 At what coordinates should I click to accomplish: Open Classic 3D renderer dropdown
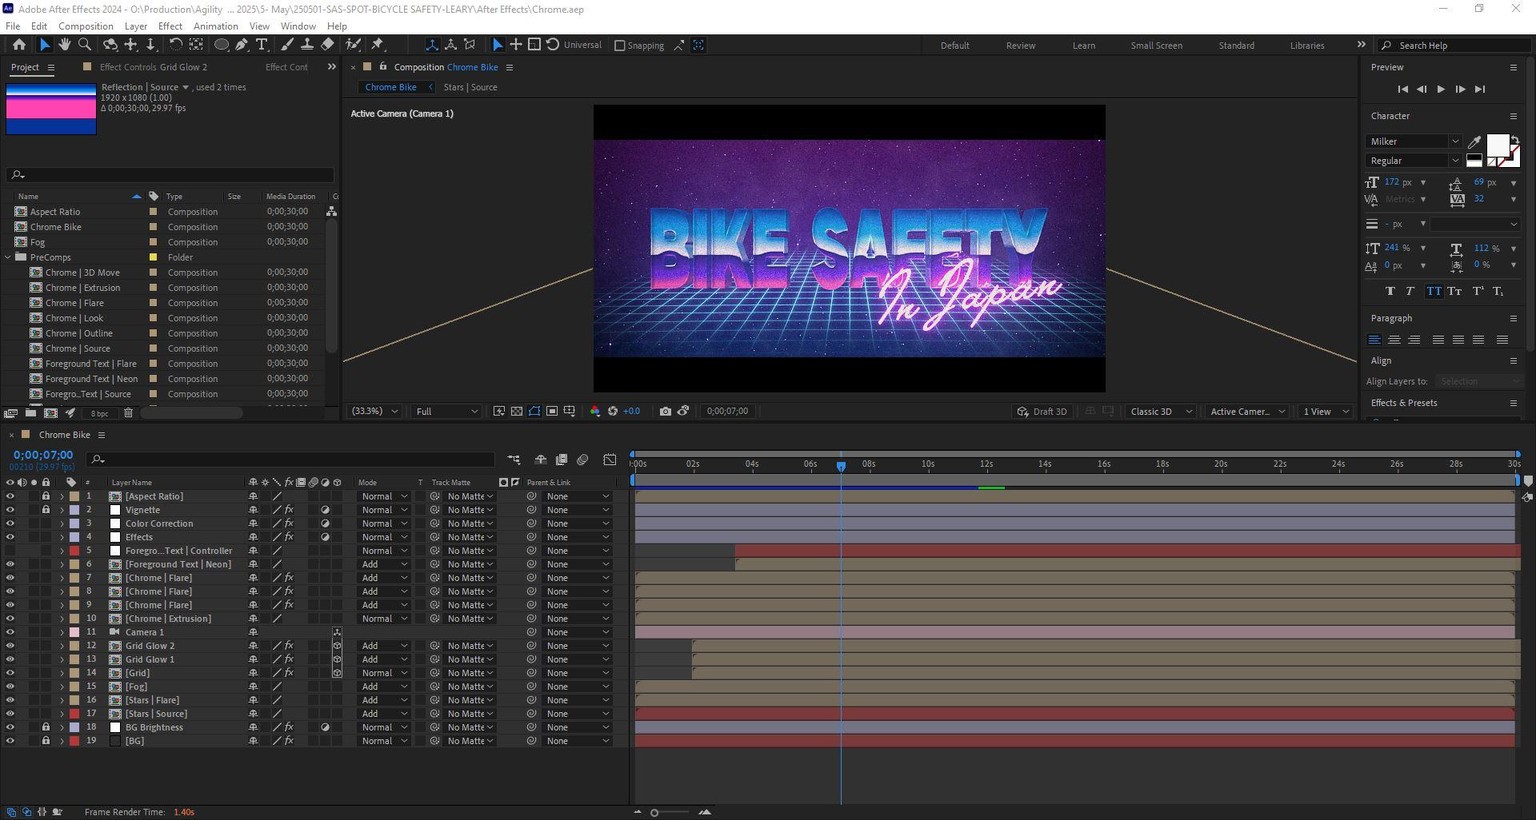click(x=1161, y=411)
